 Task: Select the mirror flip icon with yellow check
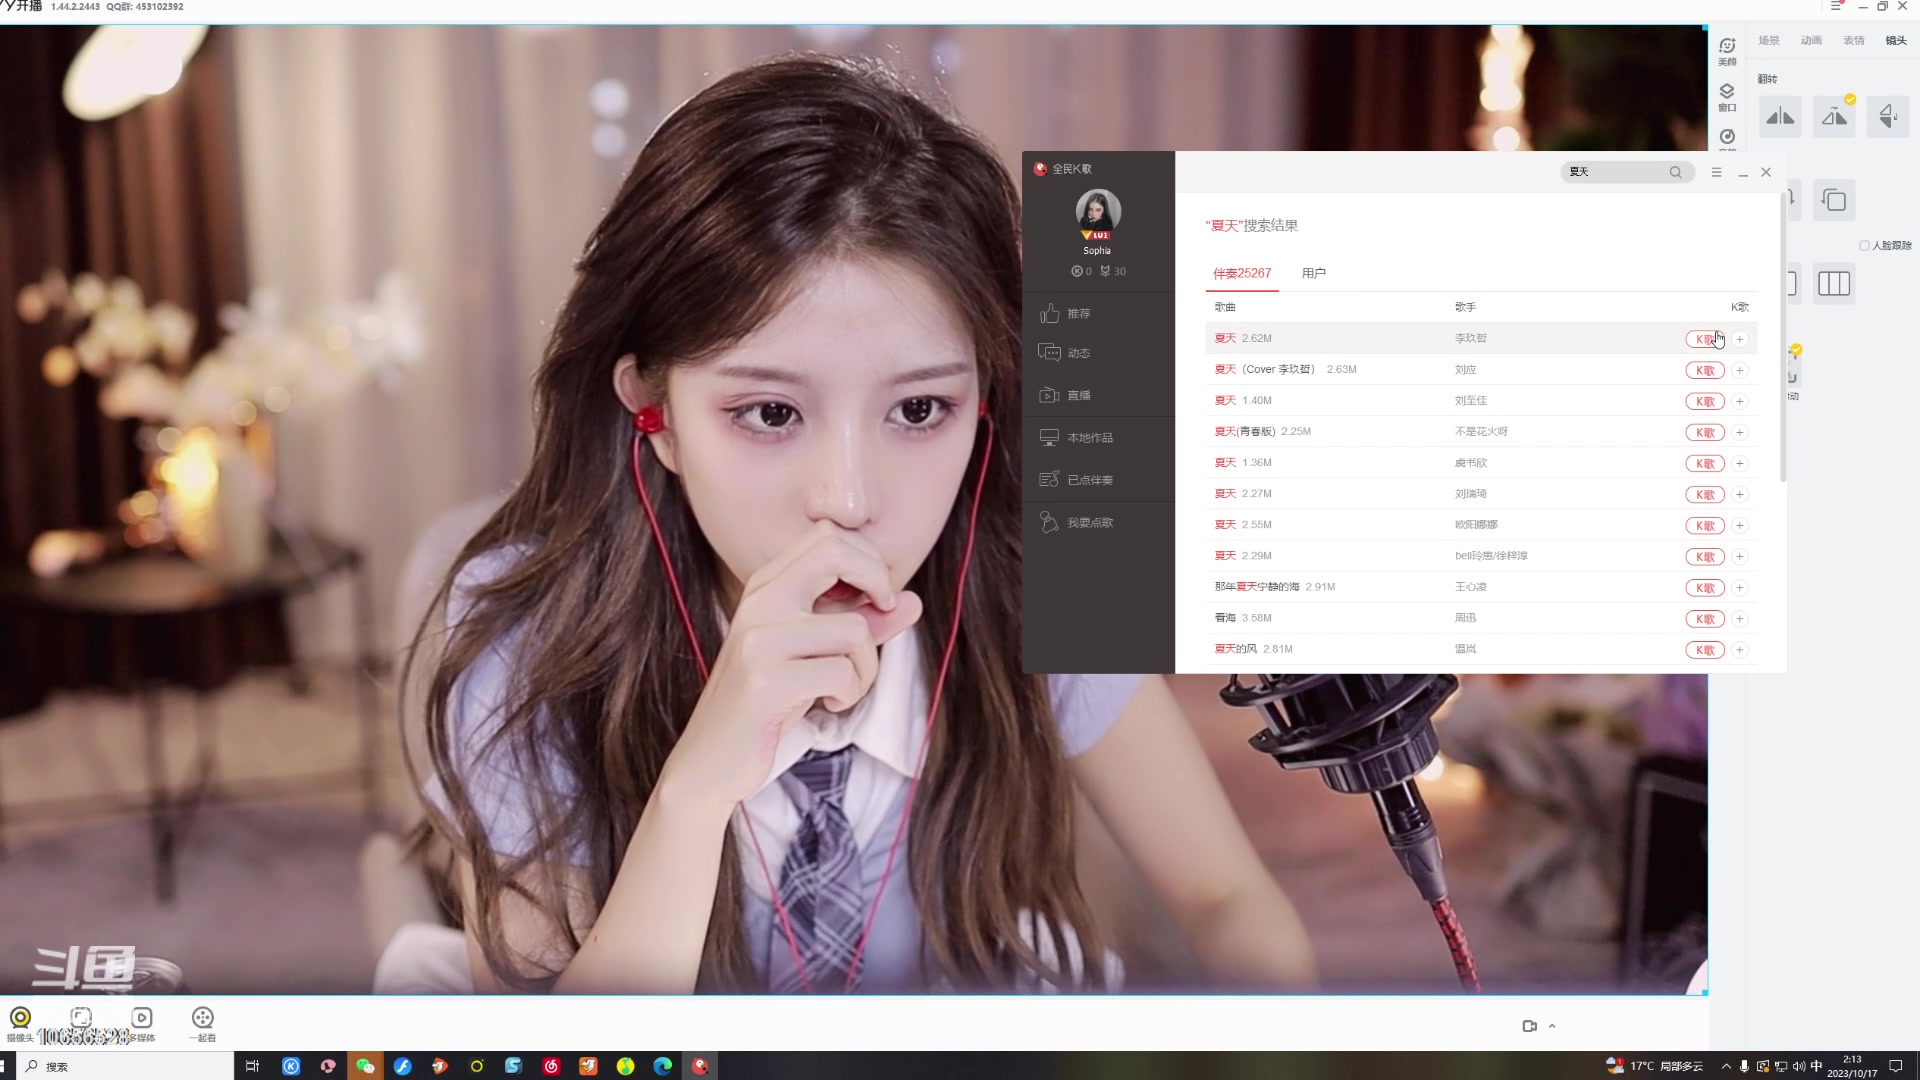pos(1834,117)
